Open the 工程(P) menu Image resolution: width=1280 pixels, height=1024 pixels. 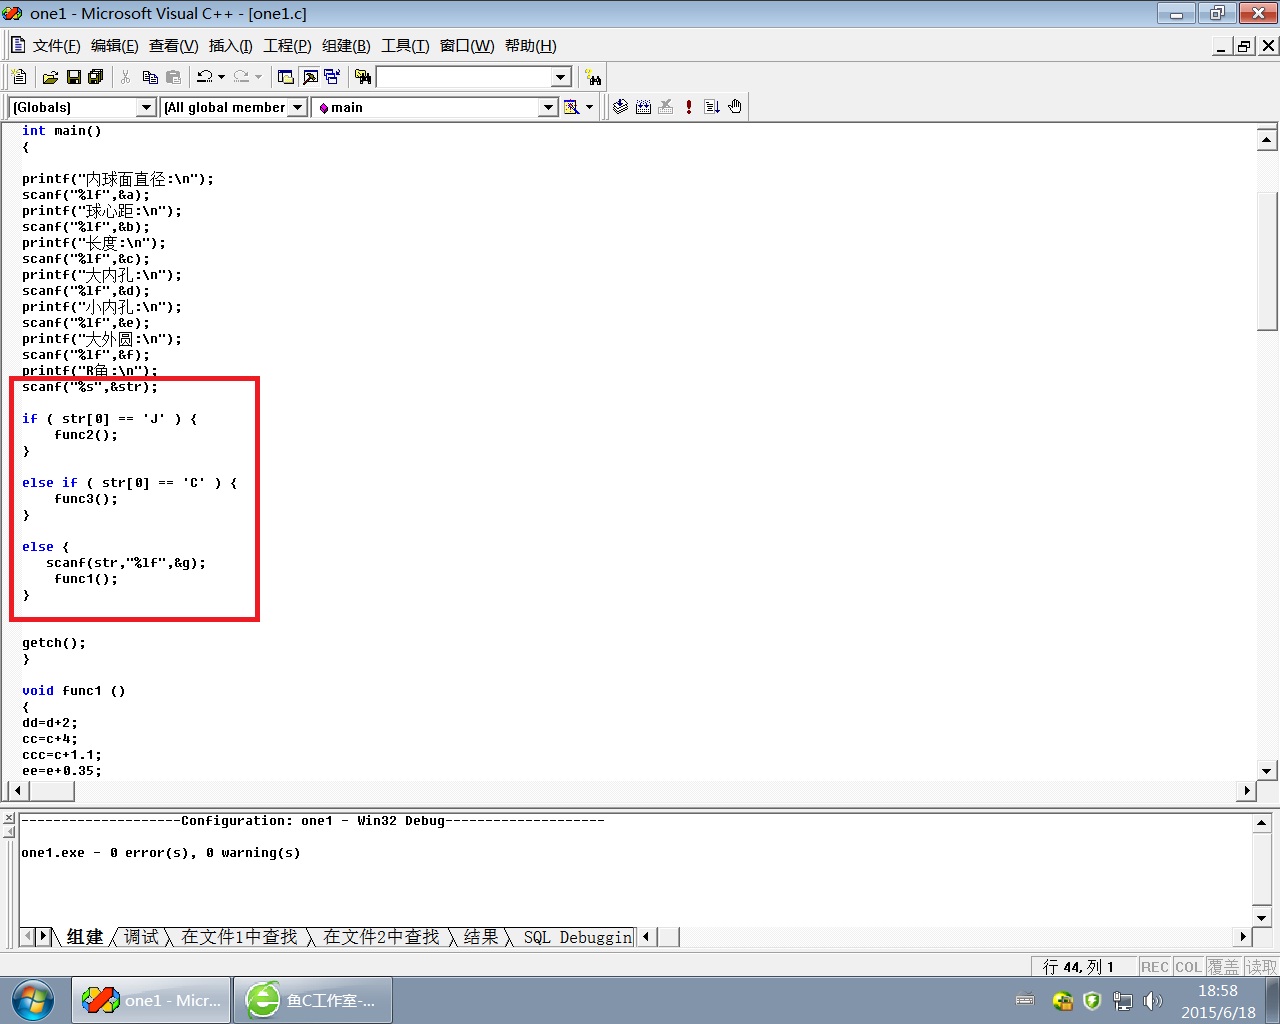tap(287, 46)
